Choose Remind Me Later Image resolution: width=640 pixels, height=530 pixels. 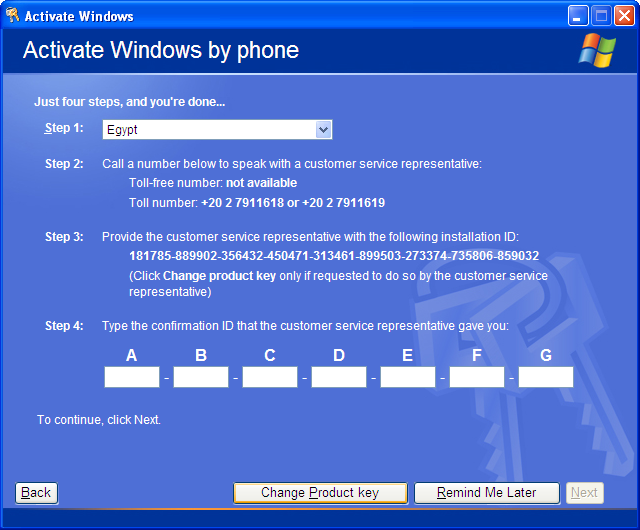click(487, 493)
